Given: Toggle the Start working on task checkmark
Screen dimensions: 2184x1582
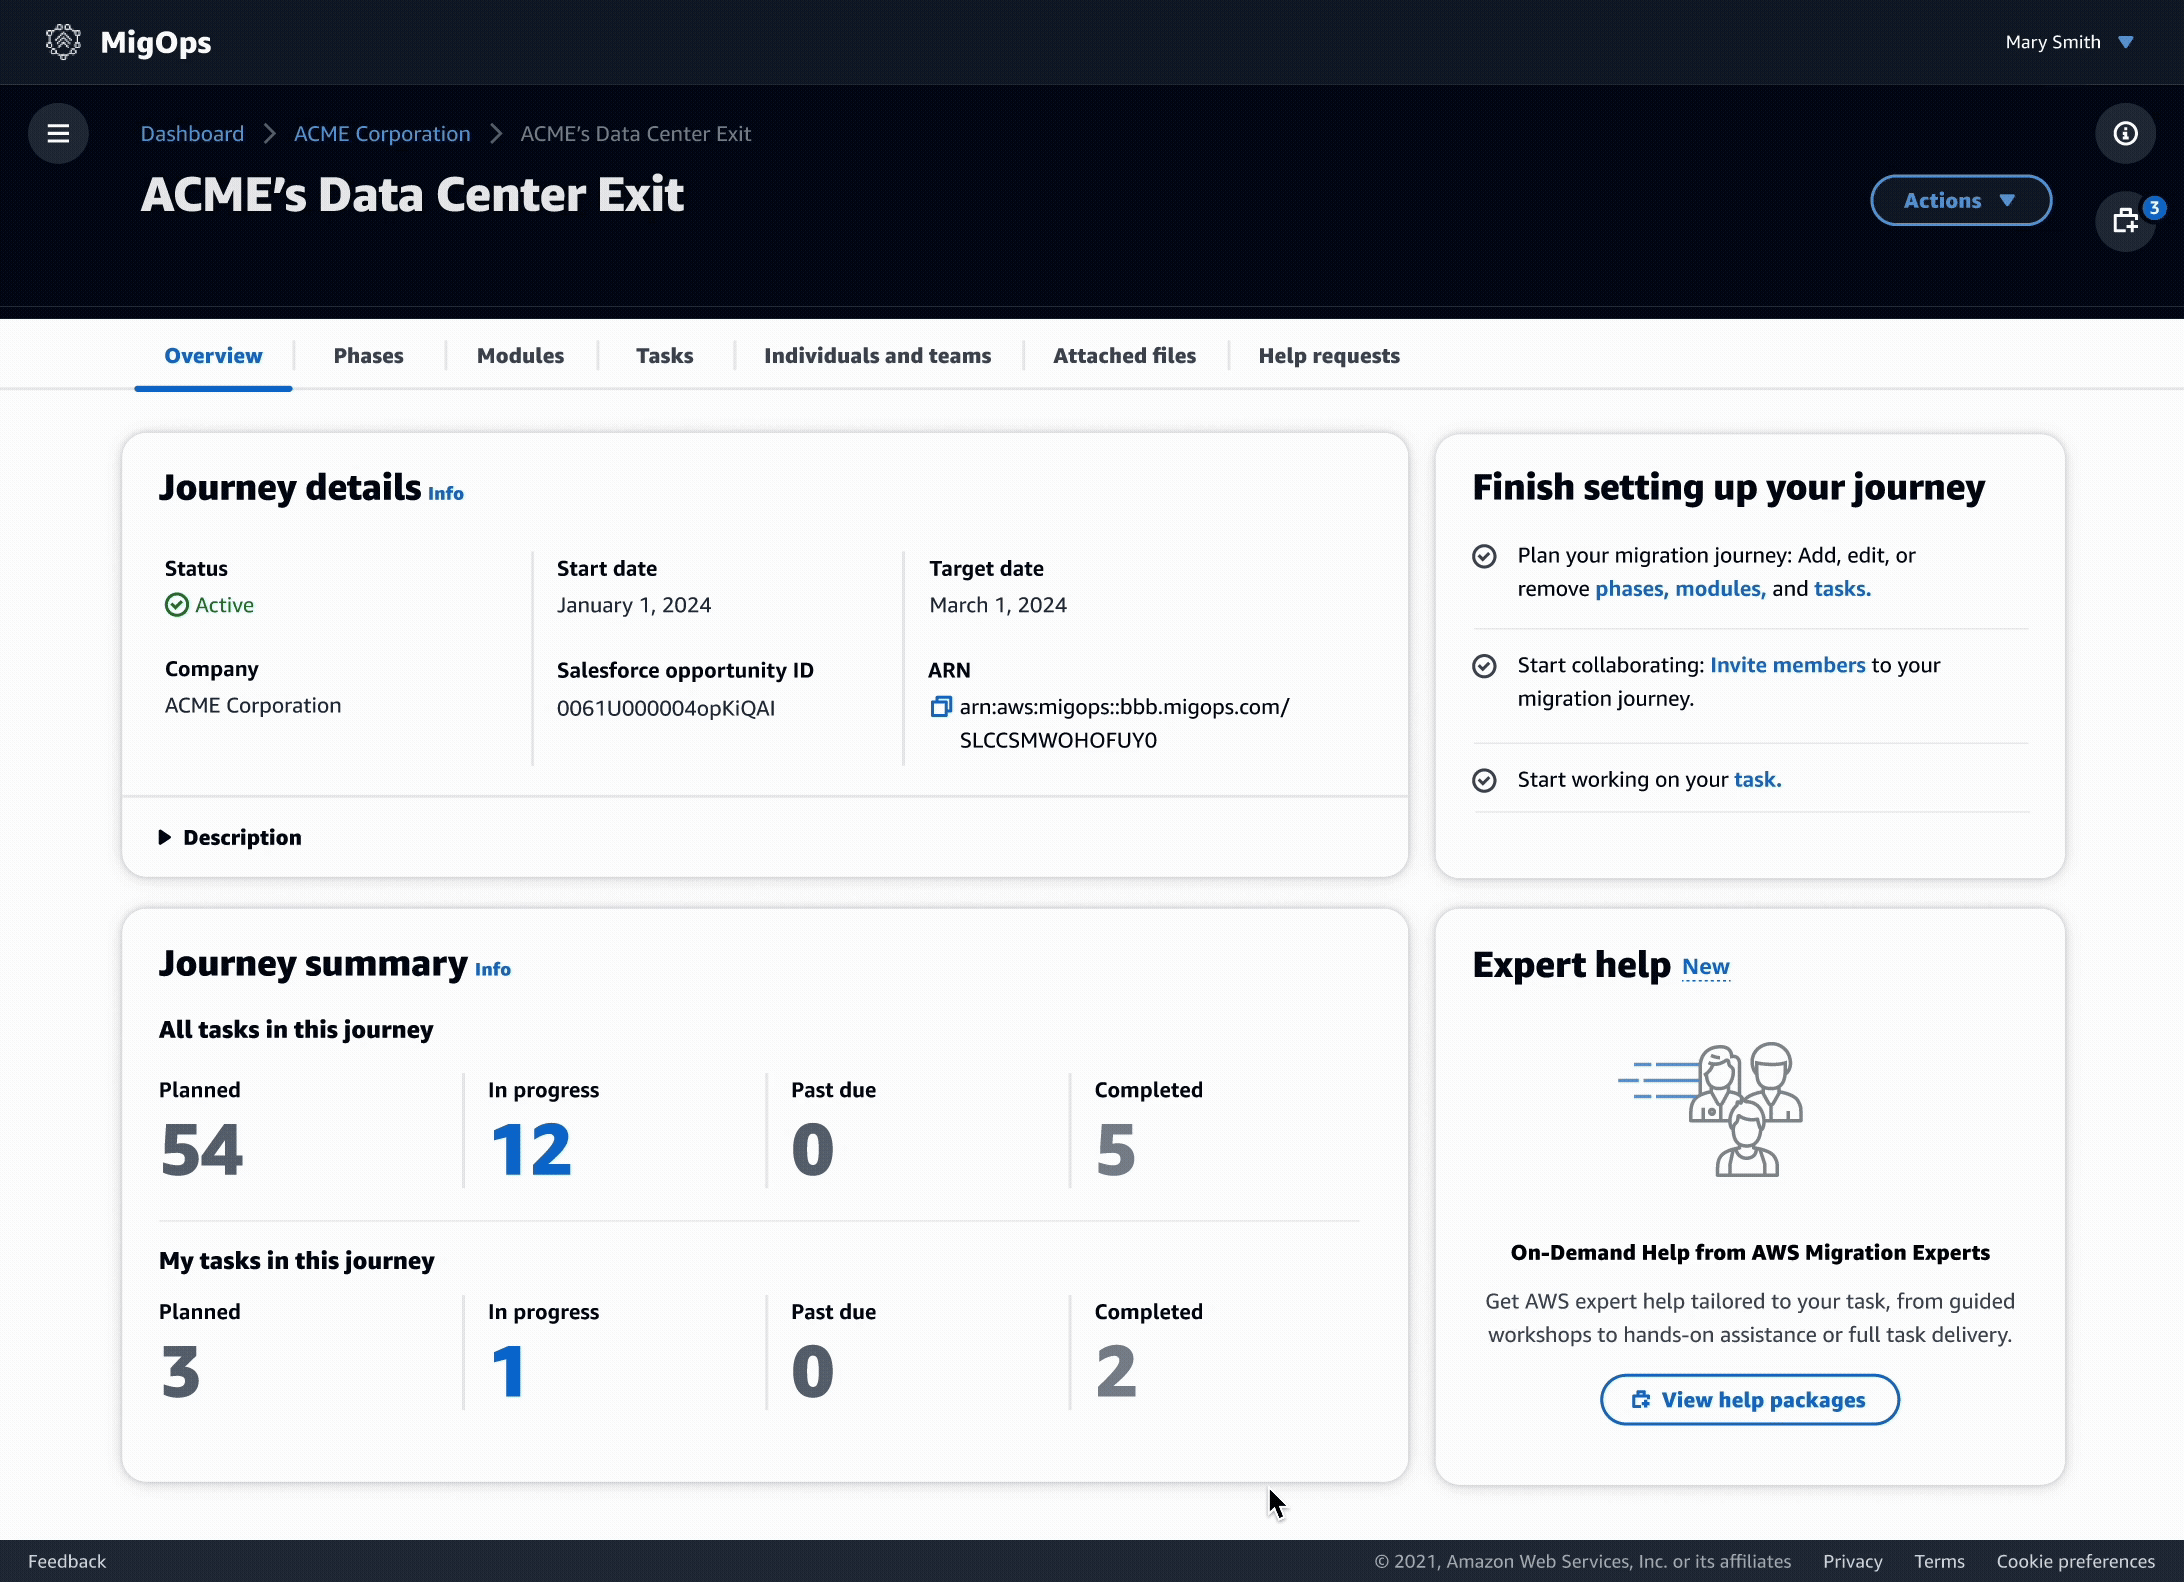Looking at the screenshot, I should 1484,780.
